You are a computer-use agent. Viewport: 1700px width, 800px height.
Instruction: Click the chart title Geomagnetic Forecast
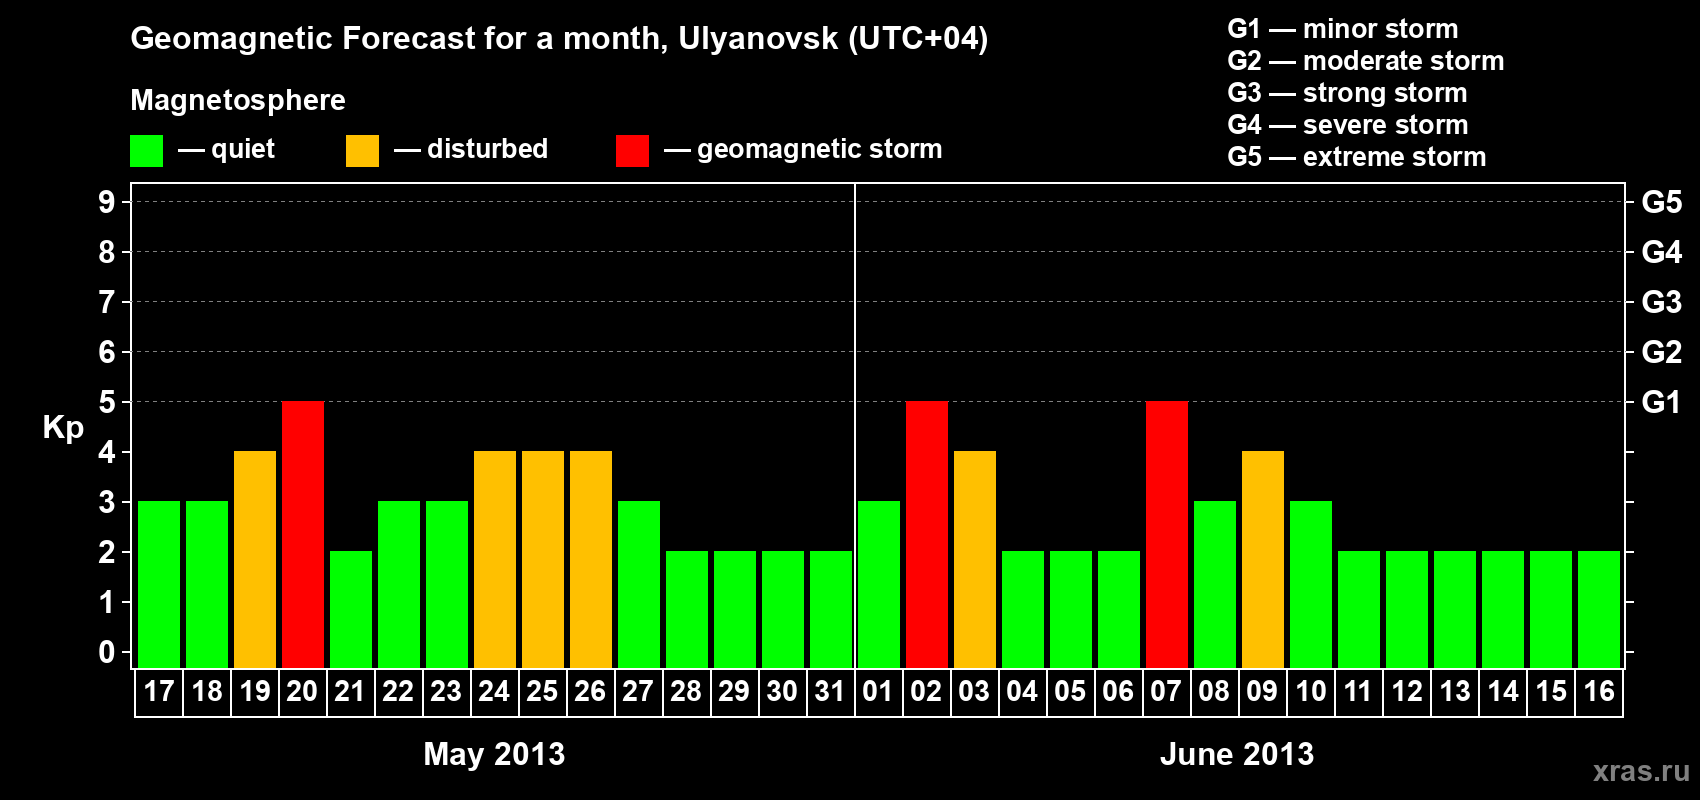pyautogui.click(x=559, y=39)
